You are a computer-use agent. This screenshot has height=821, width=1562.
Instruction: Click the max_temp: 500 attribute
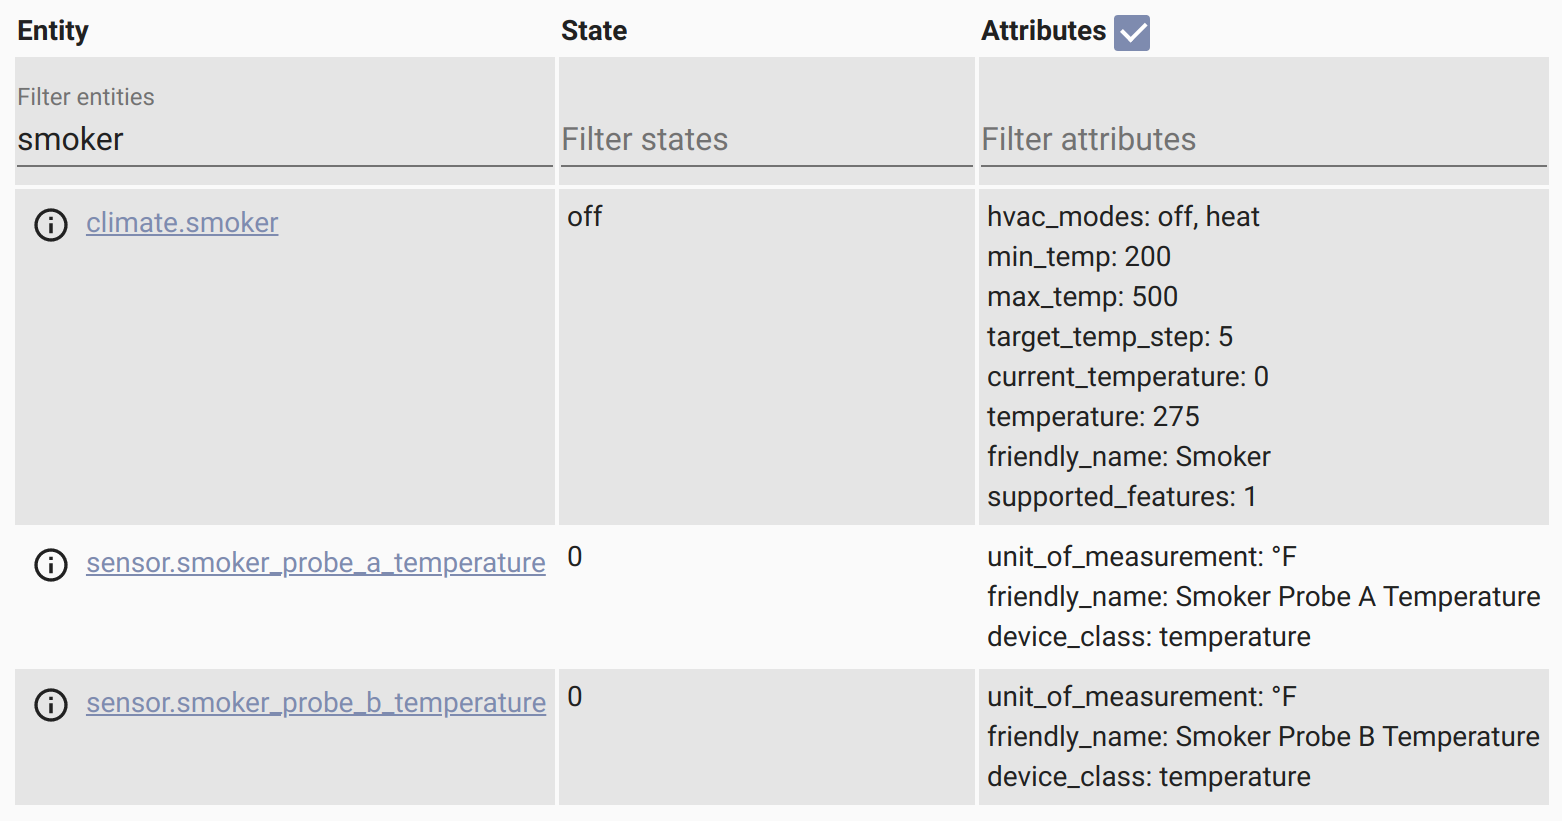coord(1082,297)
